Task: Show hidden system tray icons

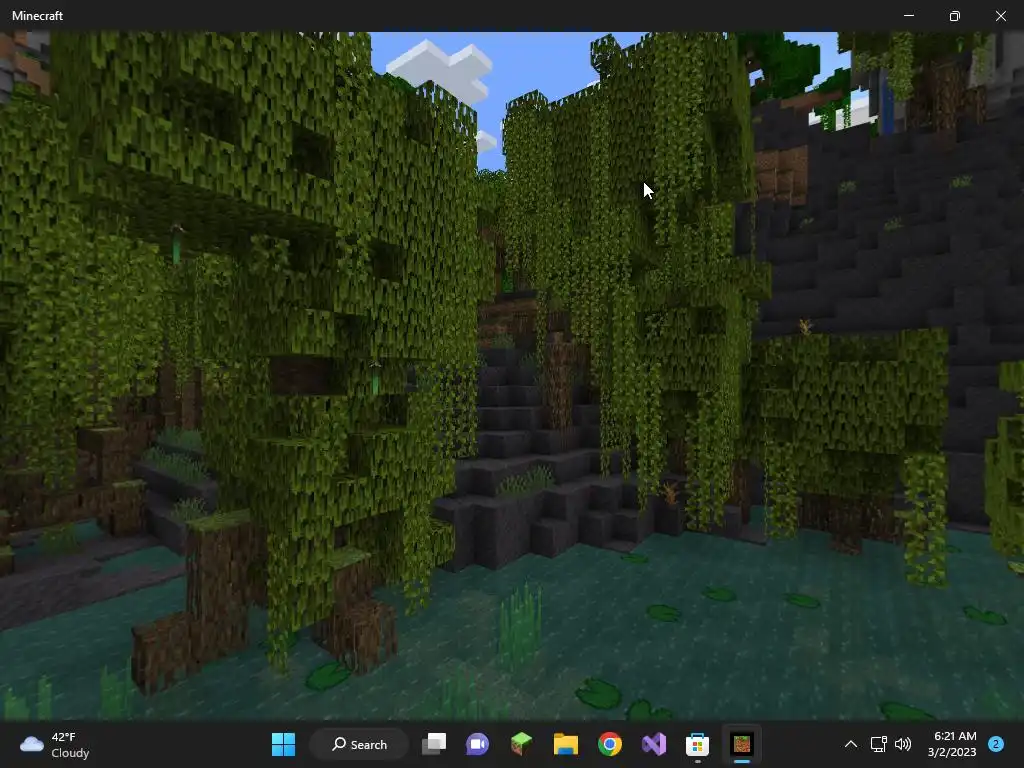Action: click(850, 744)
